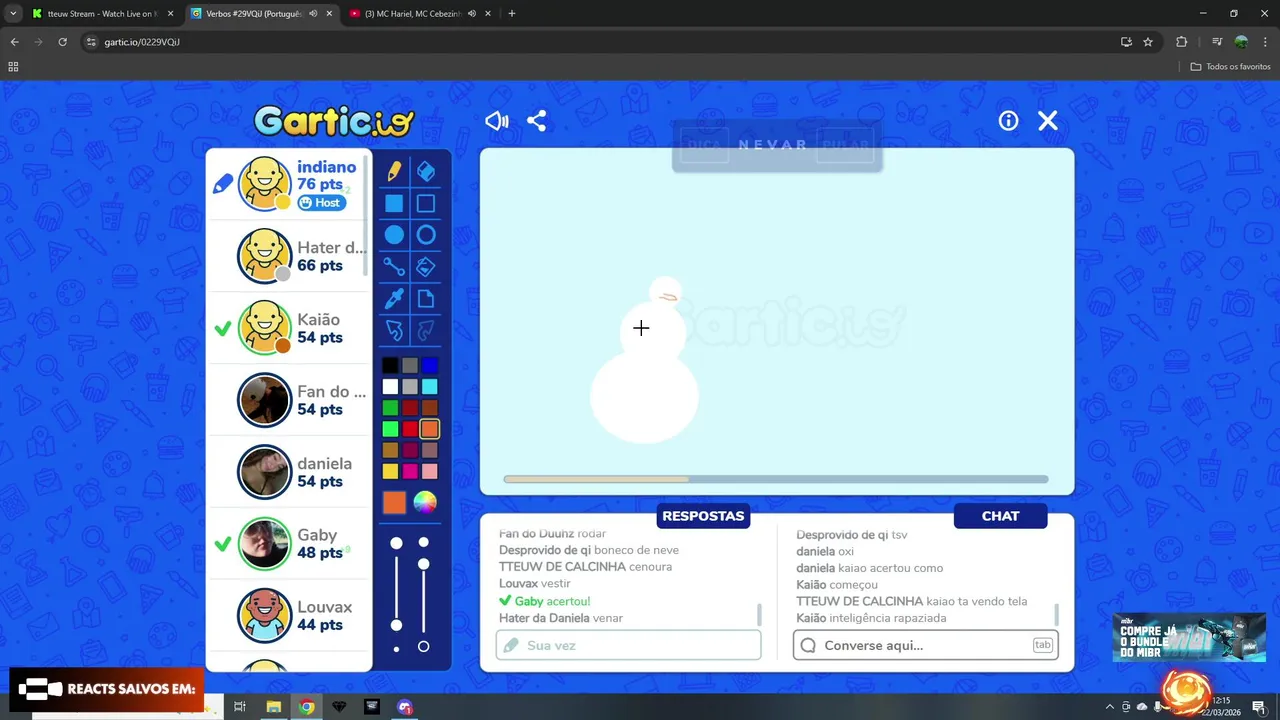Open File Explorer from the taskbar
The image size is (1280, 720).
[x=273, y=707]
